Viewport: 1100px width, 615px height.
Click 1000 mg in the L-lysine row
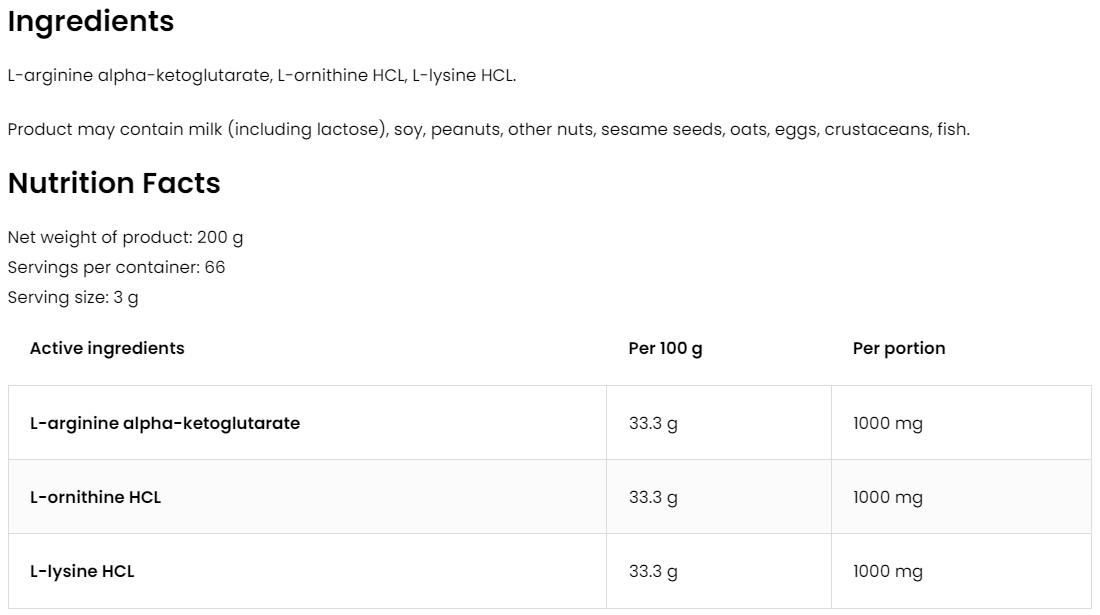(887, 571)
